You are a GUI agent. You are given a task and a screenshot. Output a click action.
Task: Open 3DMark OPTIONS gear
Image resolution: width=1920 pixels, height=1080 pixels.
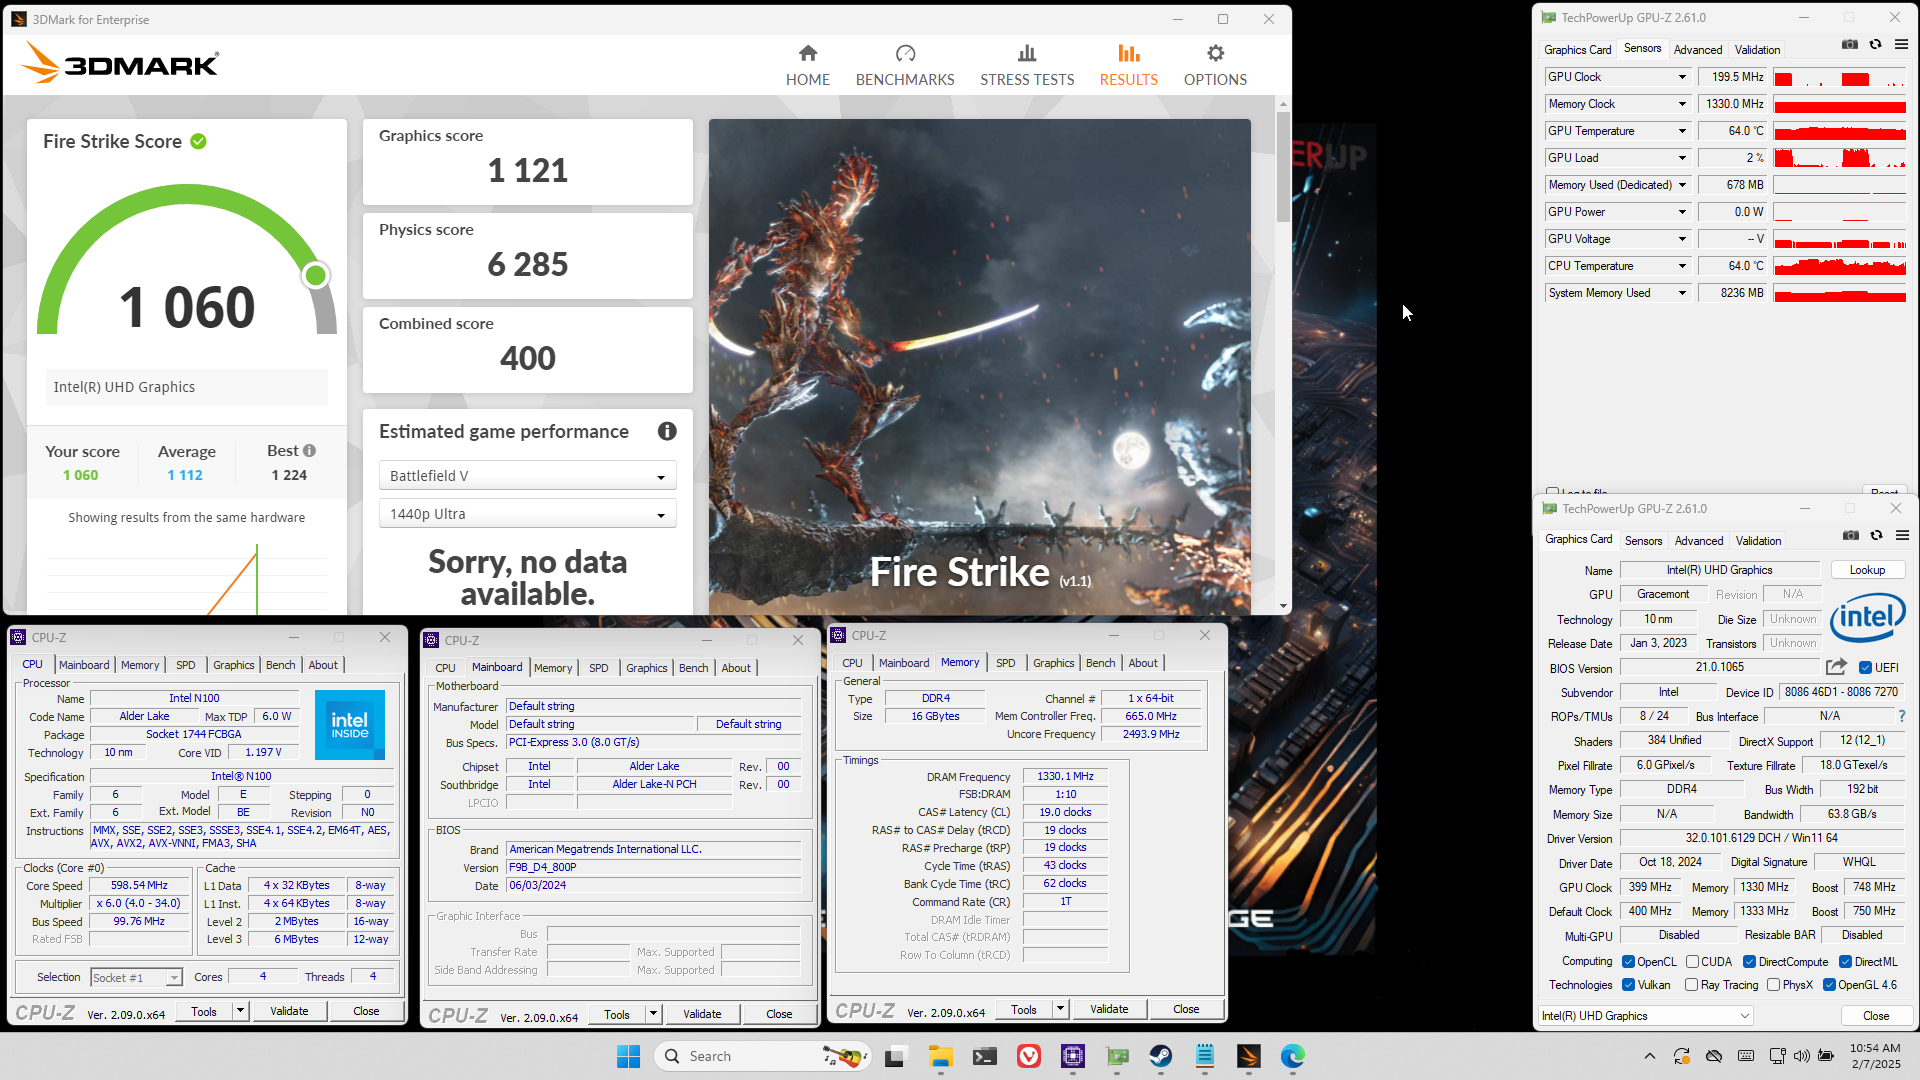click(1215, 66)
